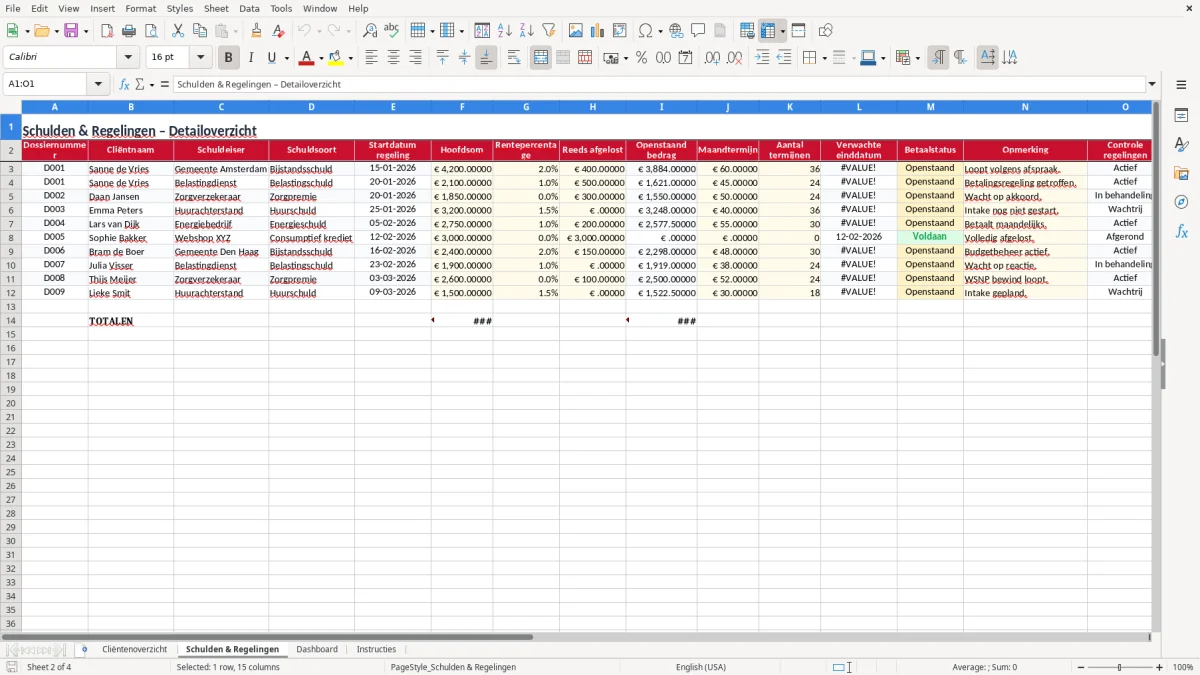The width and height of the screenshot is (1200, 675).
Task: Click the Format as Percent icon
Action: pyautogui.click(x=641, y=58)
